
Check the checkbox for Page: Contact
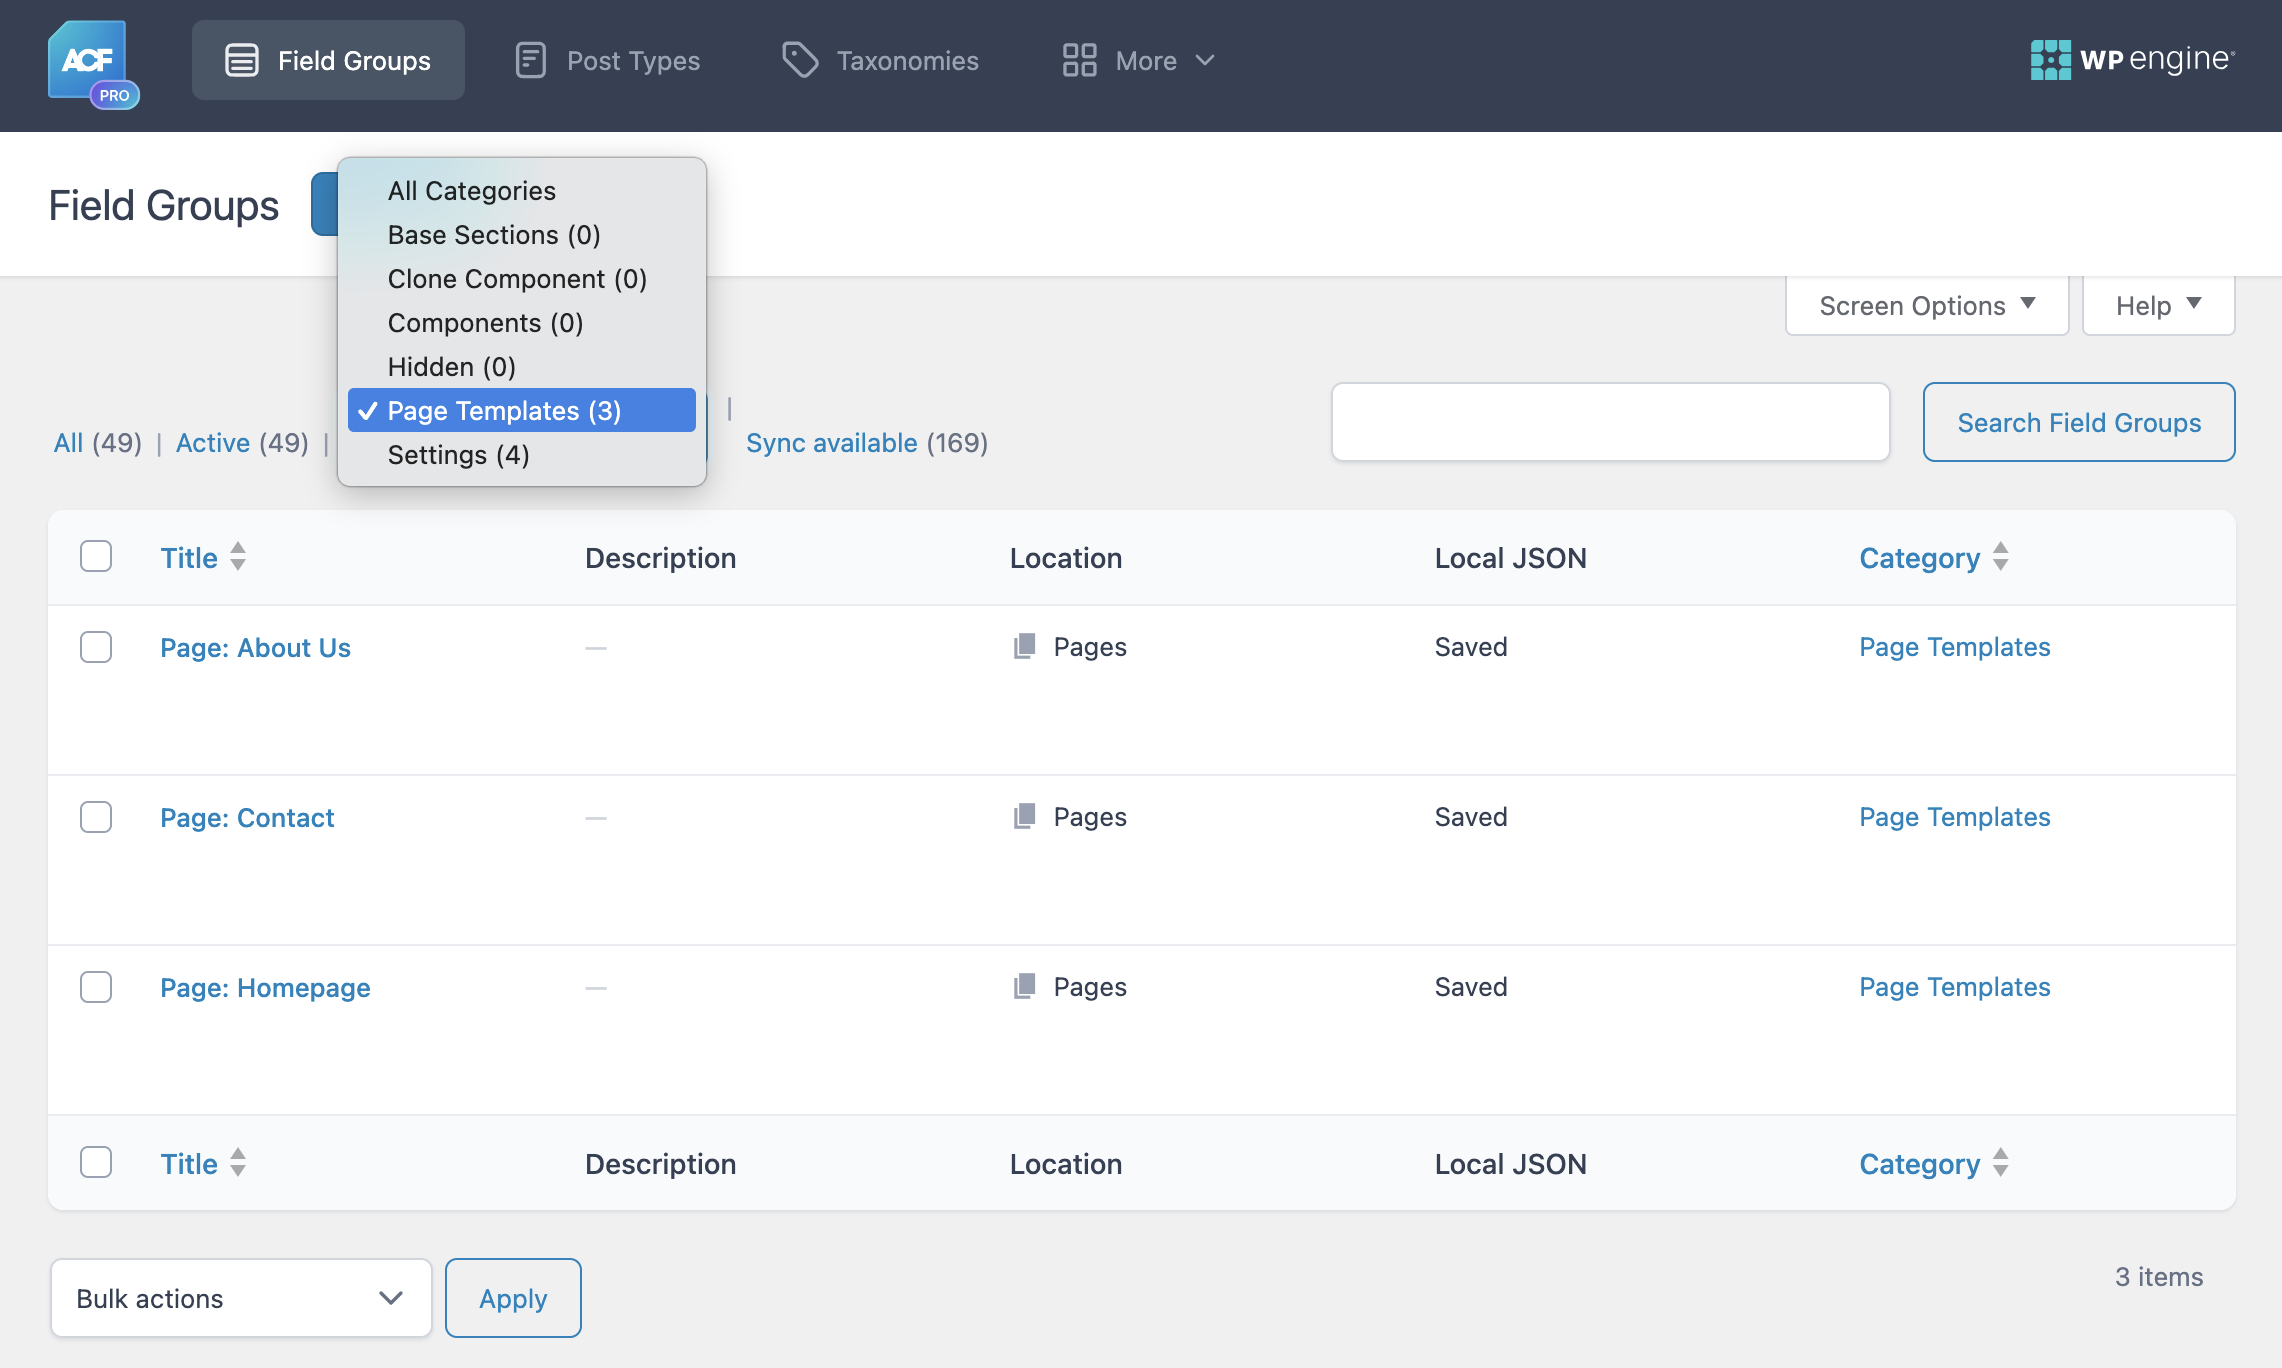[x=95, y=816]
